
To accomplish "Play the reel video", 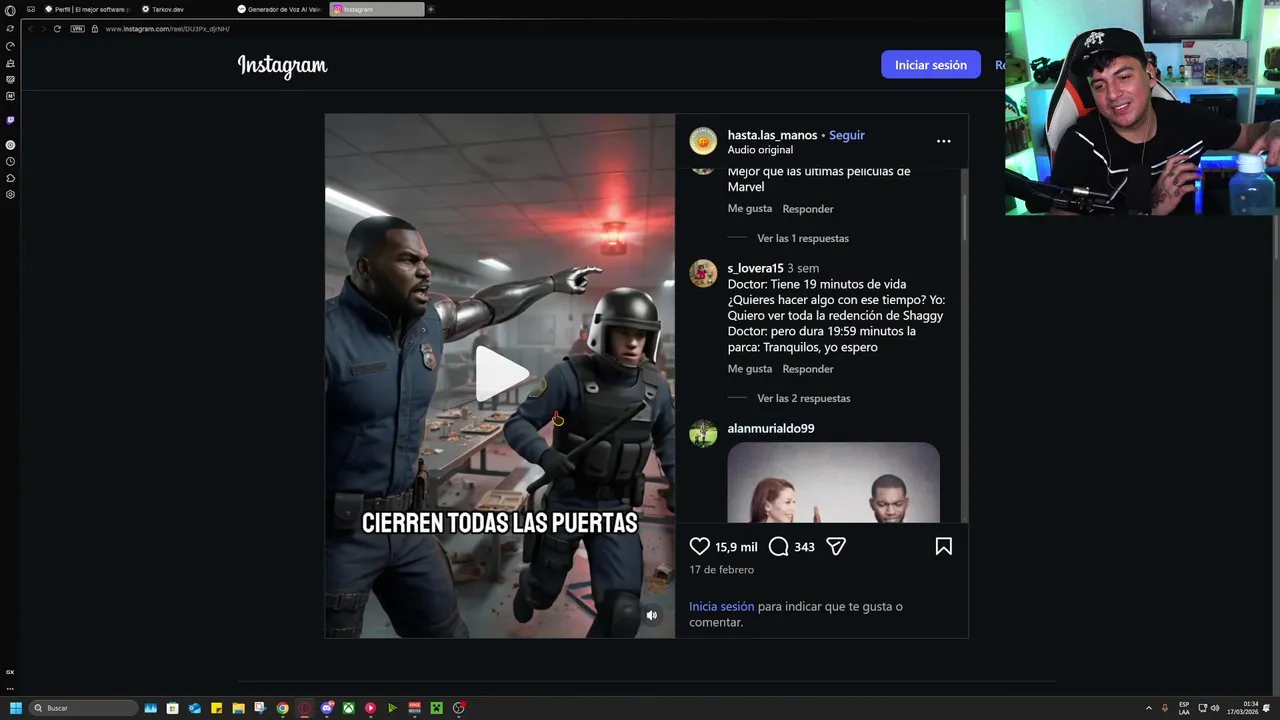I will (x=501, y=374).
